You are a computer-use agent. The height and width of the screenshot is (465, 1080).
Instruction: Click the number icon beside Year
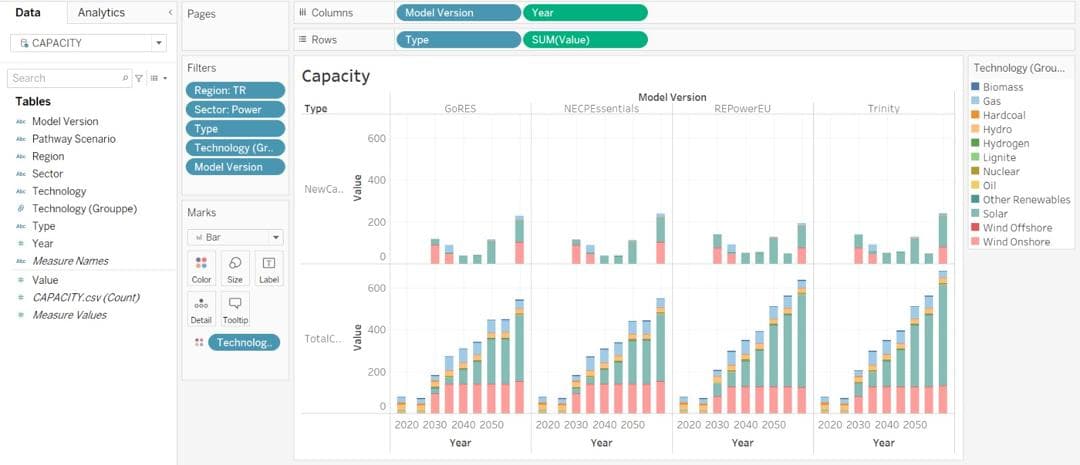tap(20, 243)
